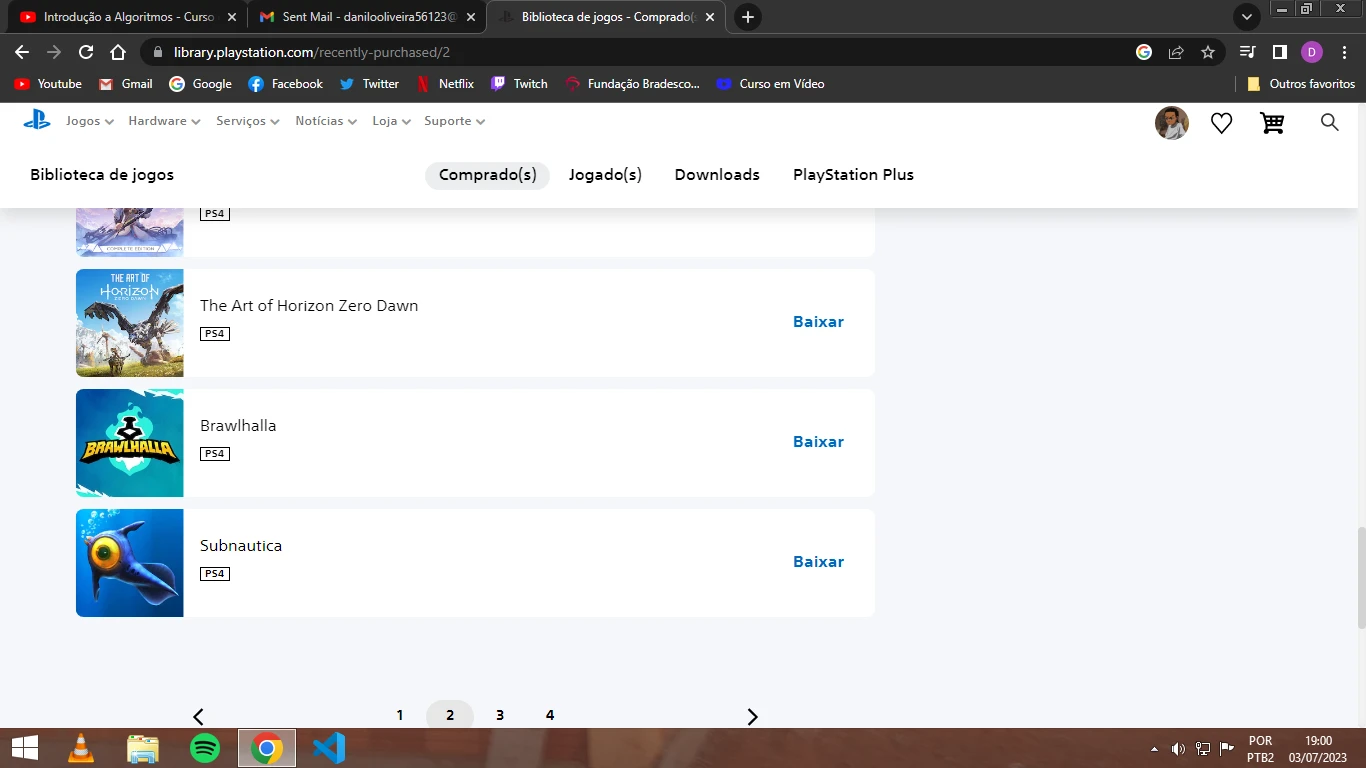
Task: Open a new browser tab
Action: (x=747, y=17)
